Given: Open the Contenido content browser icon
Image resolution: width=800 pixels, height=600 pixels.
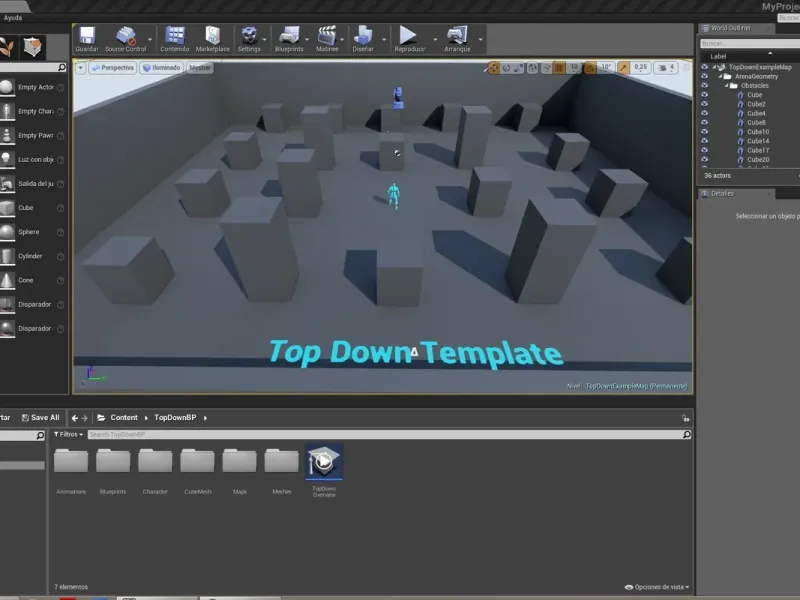Looking at the screenshot, I should [174, 39].
